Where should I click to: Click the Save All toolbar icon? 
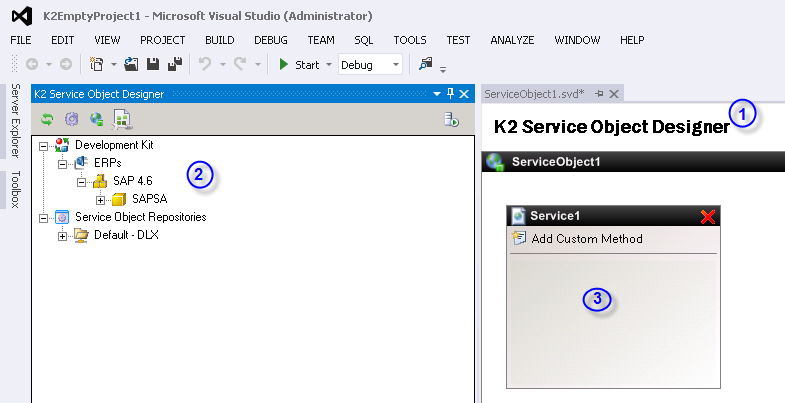point(175,64)
